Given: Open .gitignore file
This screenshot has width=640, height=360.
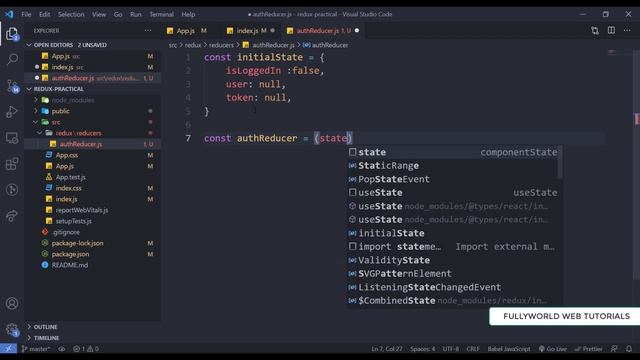Looking at the screenshot, I should [x=93, y=232].
